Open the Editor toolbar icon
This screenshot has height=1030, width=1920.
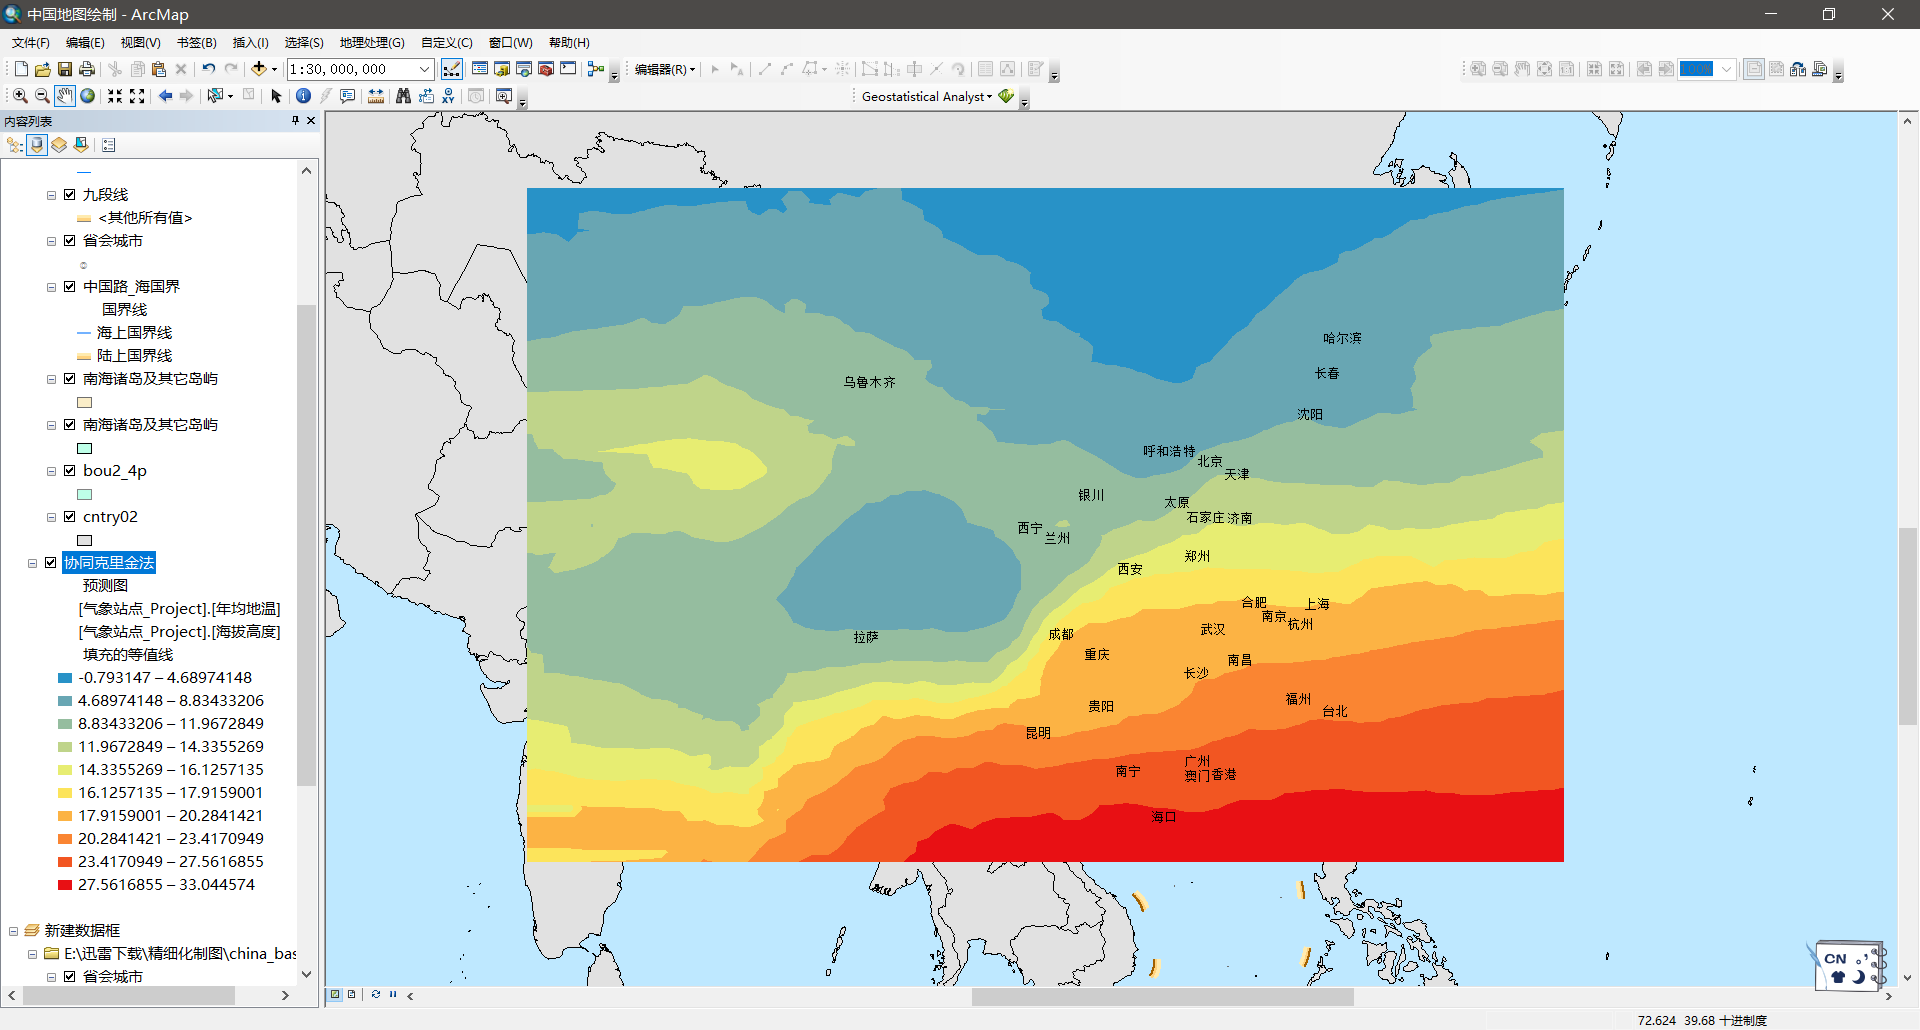click(x=452, y=69)
